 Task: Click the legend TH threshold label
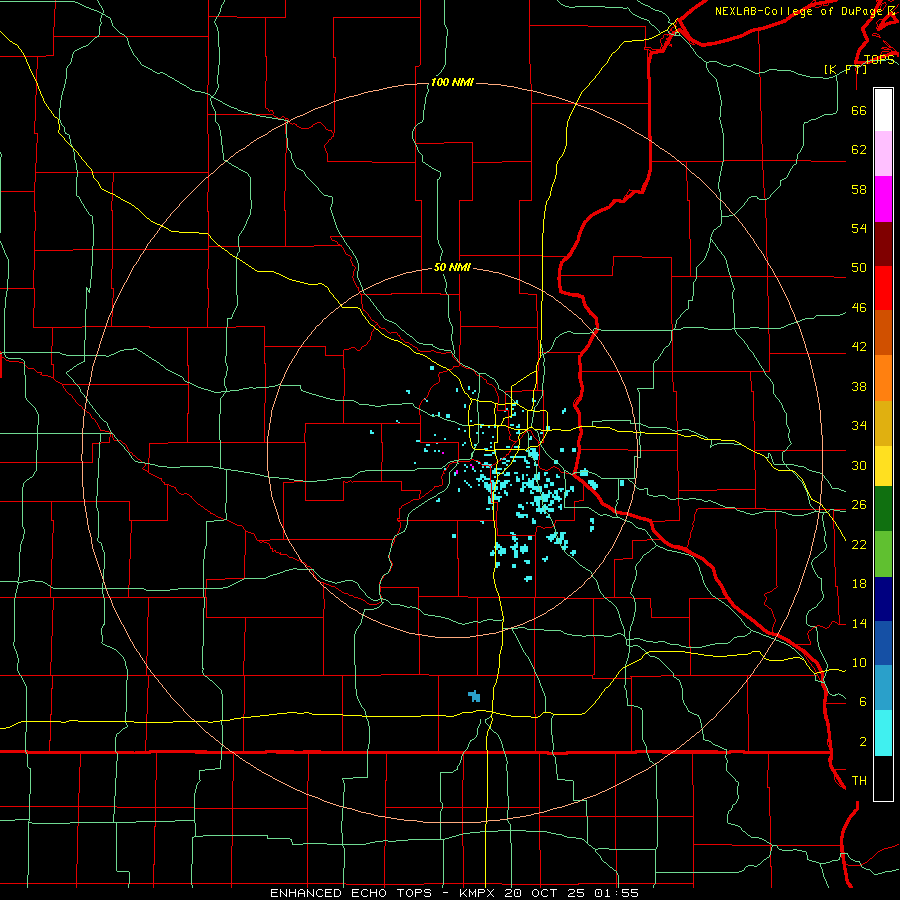859,781
